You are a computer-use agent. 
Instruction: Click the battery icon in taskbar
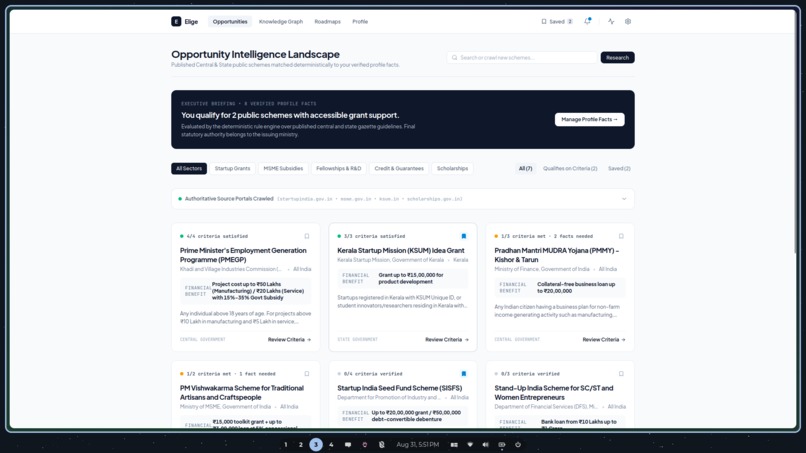[502, 445]
